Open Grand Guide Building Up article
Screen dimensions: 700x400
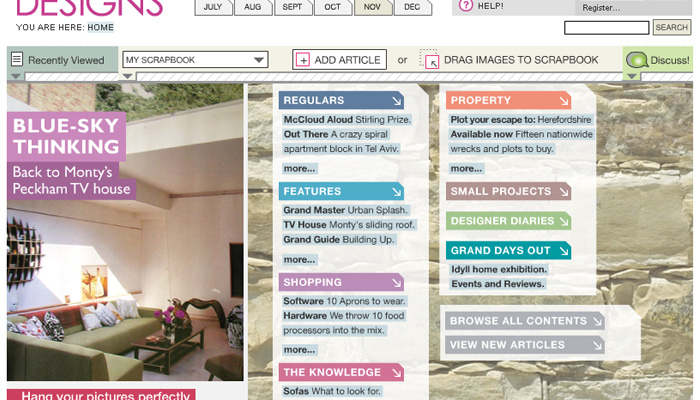pos(339,240)
